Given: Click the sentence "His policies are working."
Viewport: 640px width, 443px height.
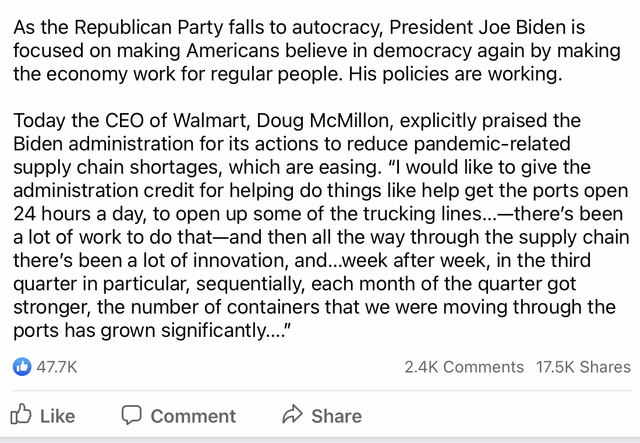Looking at the screenshot, I should tap(456, 74).
